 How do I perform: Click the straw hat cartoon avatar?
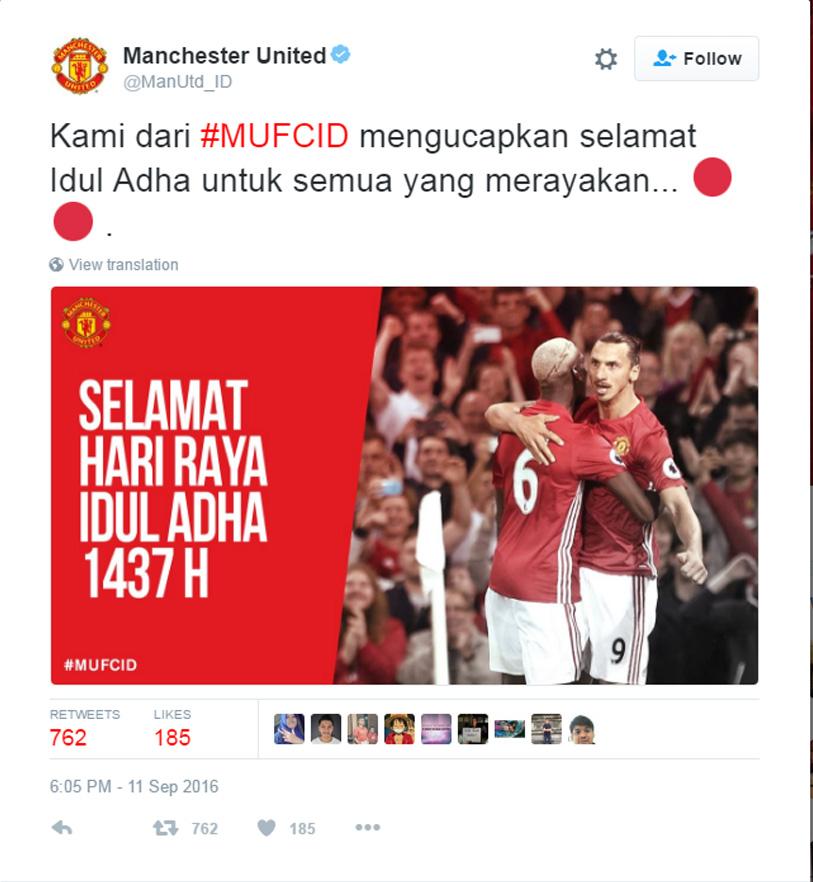(x=399, y=729)
